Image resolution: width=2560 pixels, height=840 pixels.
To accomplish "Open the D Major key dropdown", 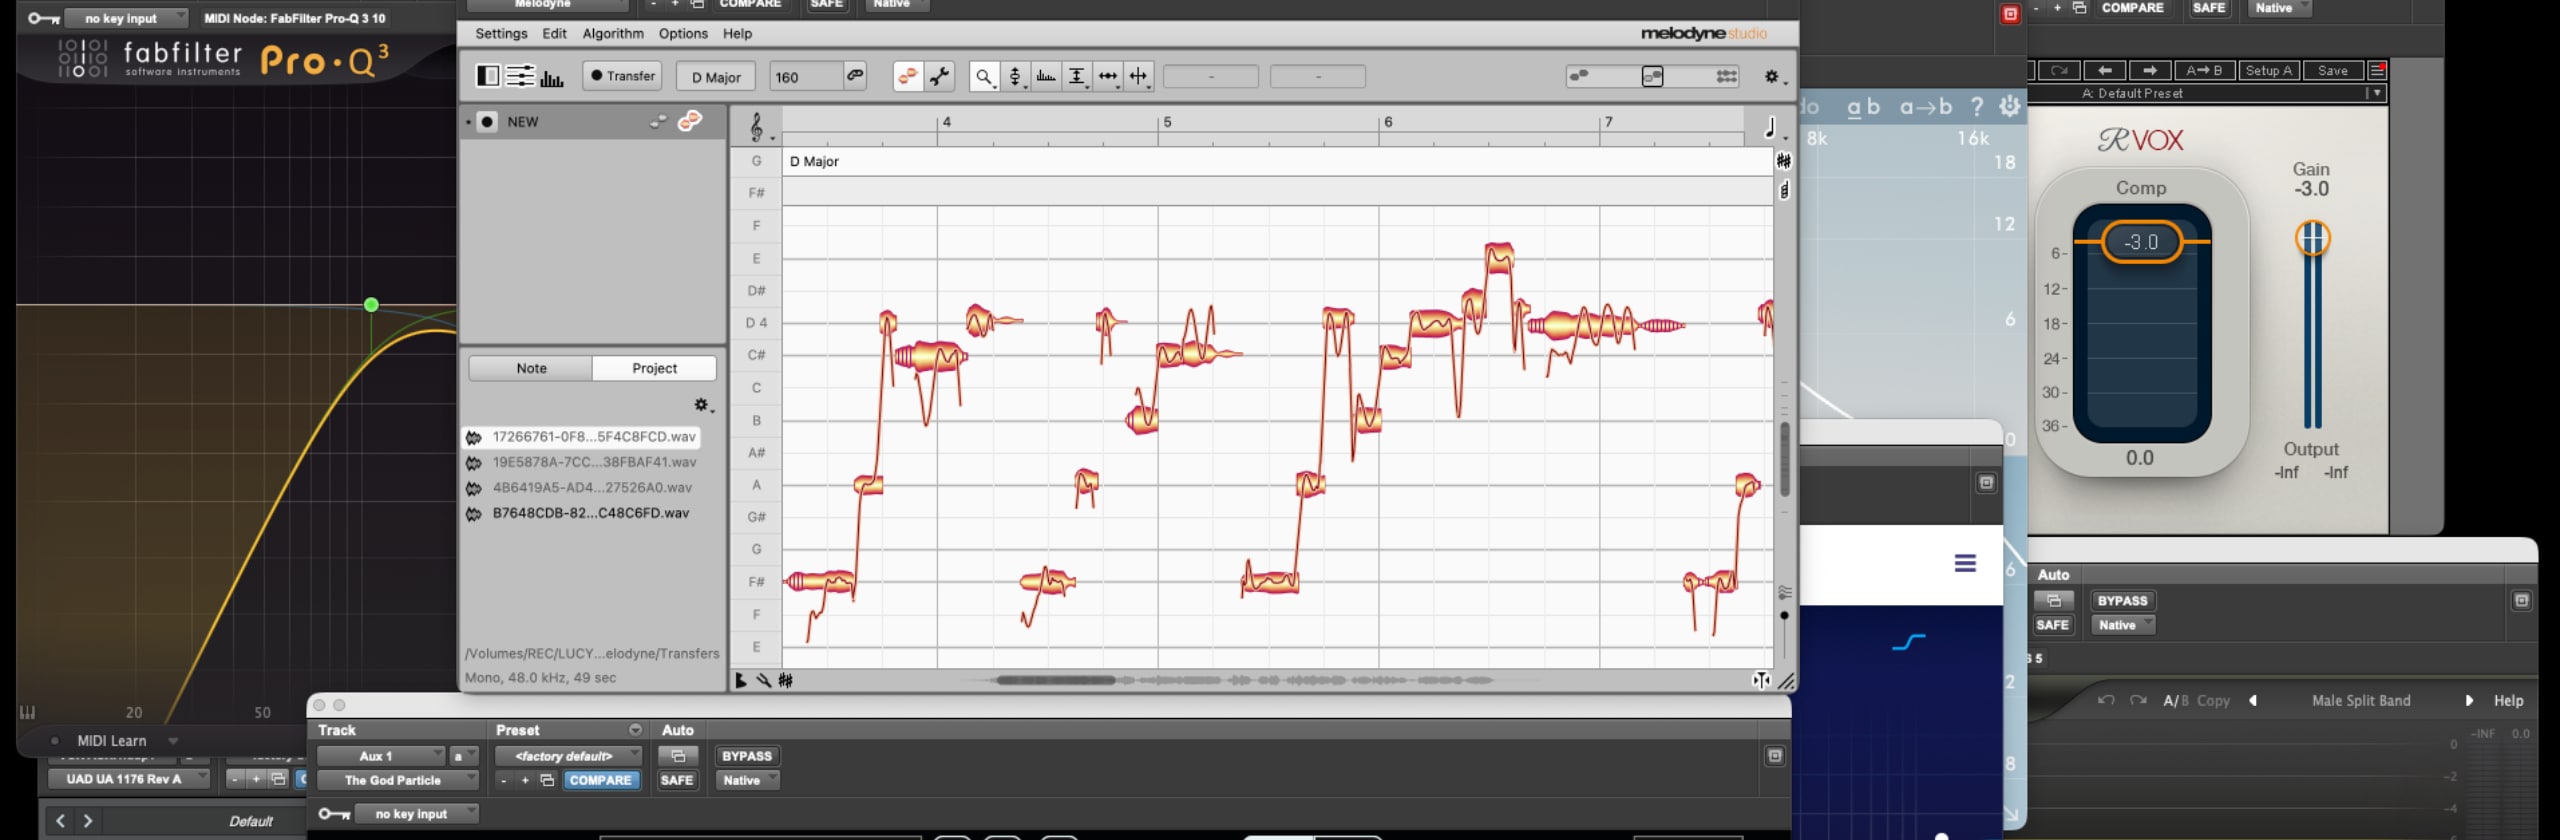I will pyautogui.click(x=716, y=77).
